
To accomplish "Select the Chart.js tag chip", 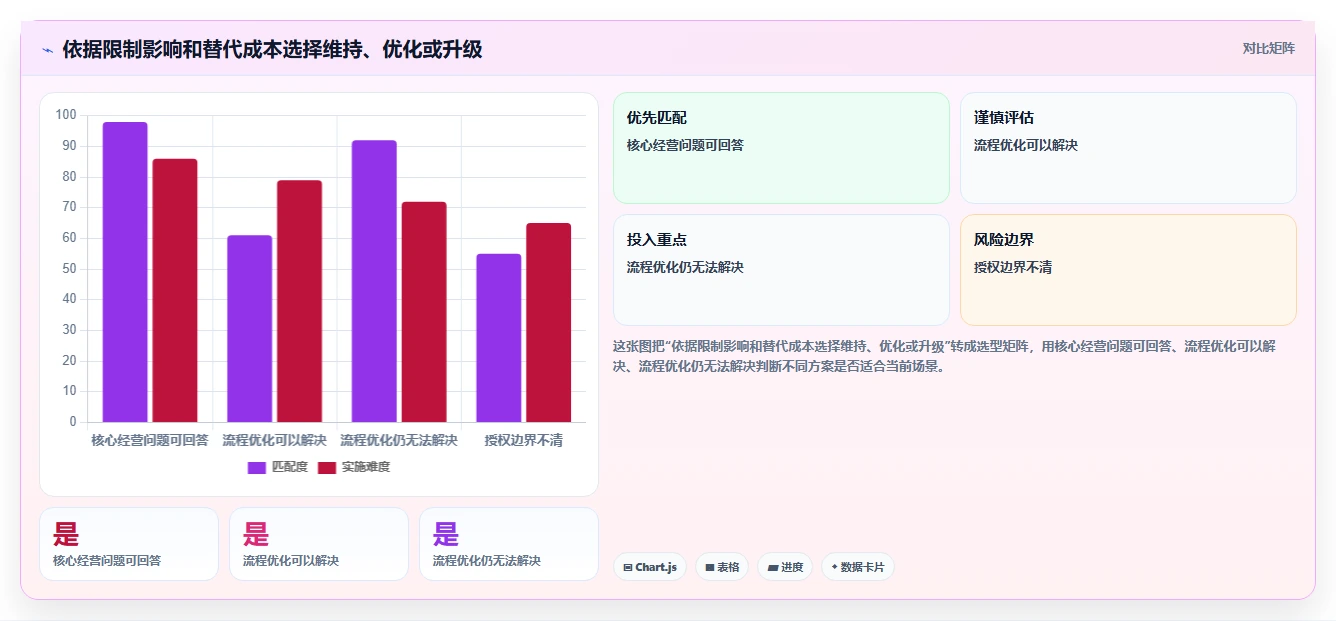I will click(650, 567).
